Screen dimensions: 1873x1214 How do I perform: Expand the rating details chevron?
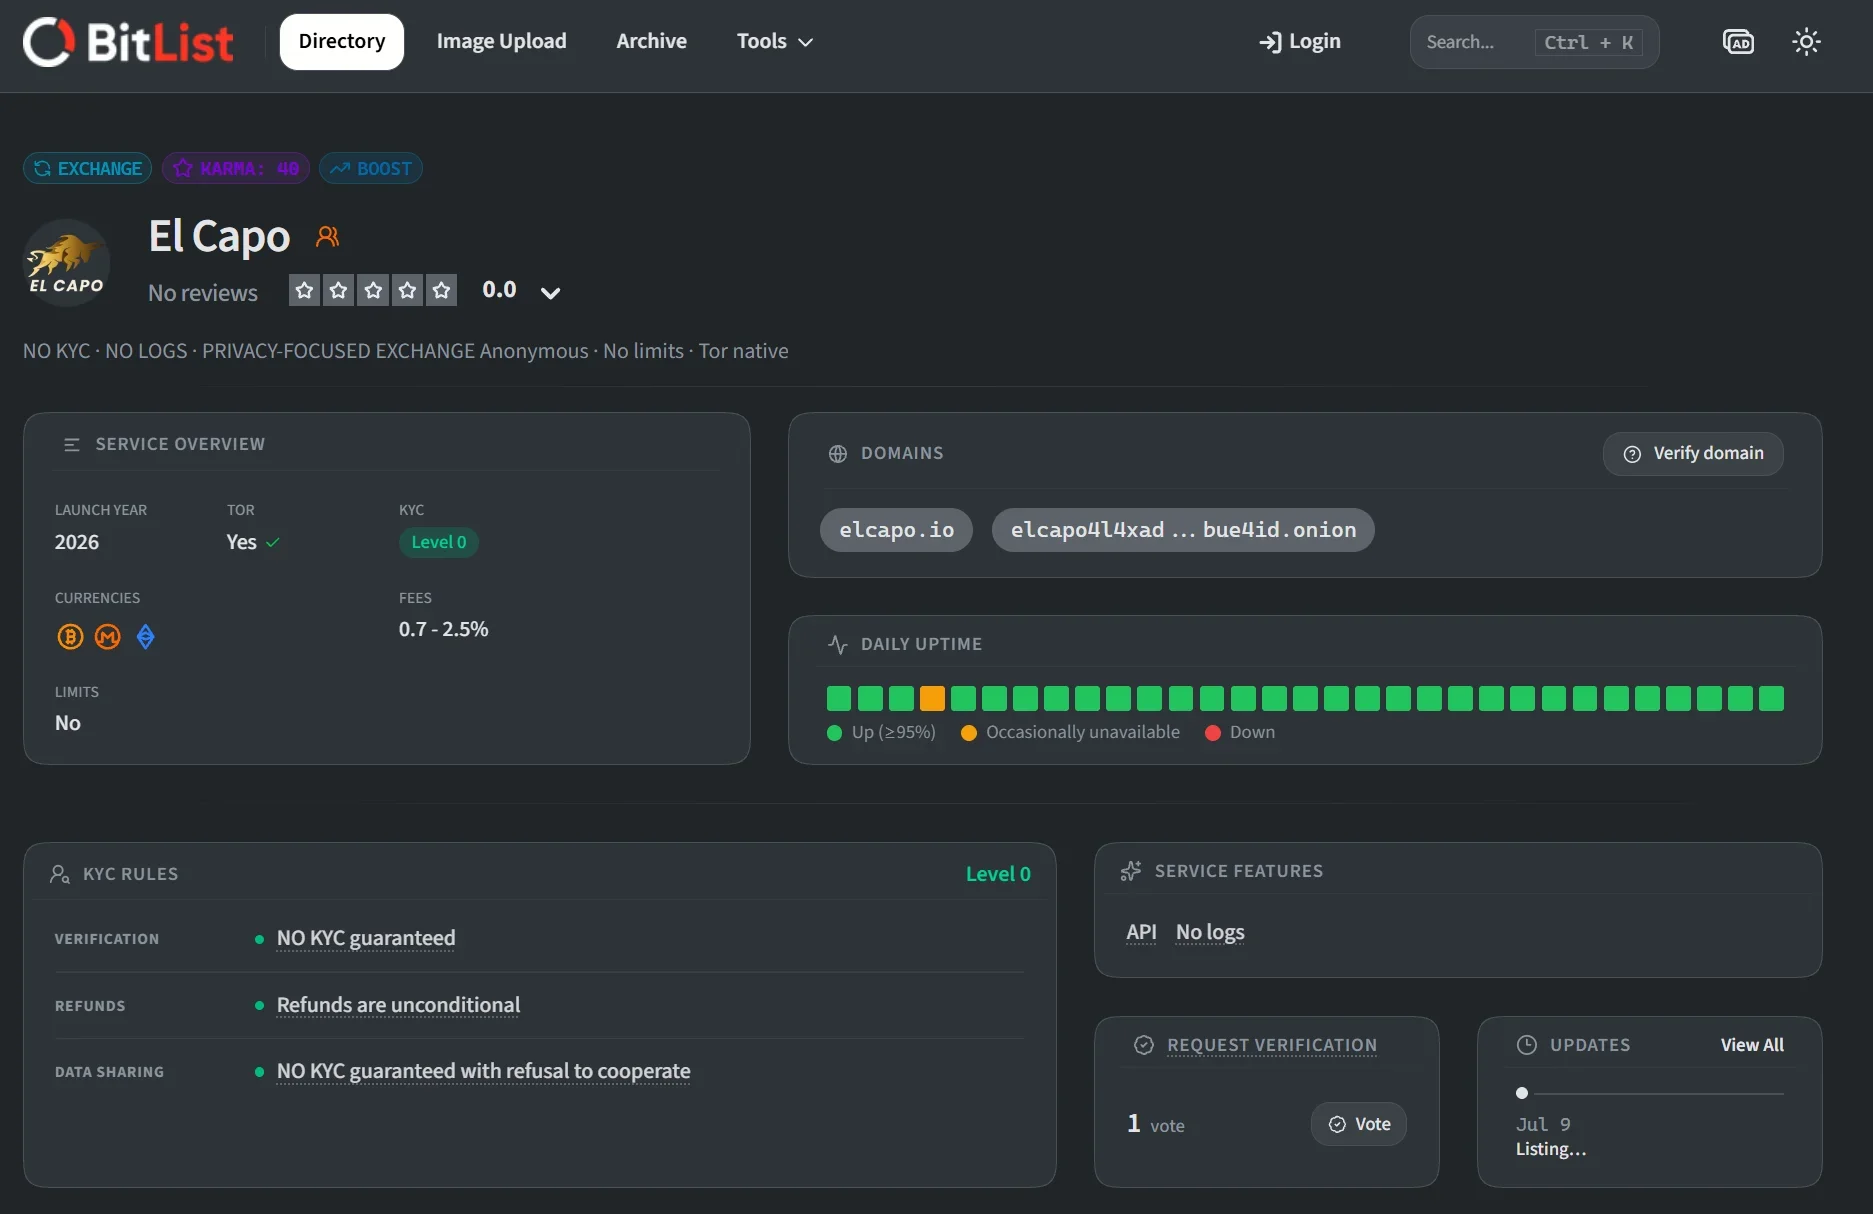coord(550,293)
